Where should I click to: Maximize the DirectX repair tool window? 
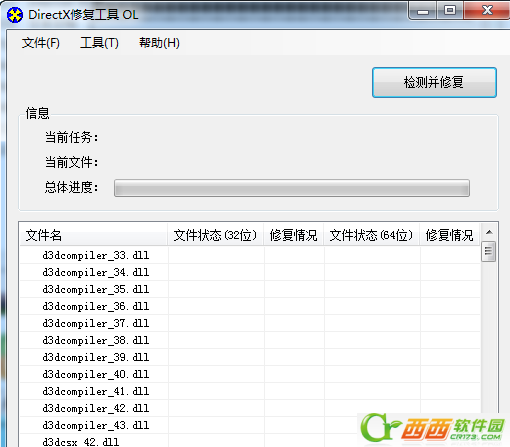pyautogui.click(x=450, y=11)
